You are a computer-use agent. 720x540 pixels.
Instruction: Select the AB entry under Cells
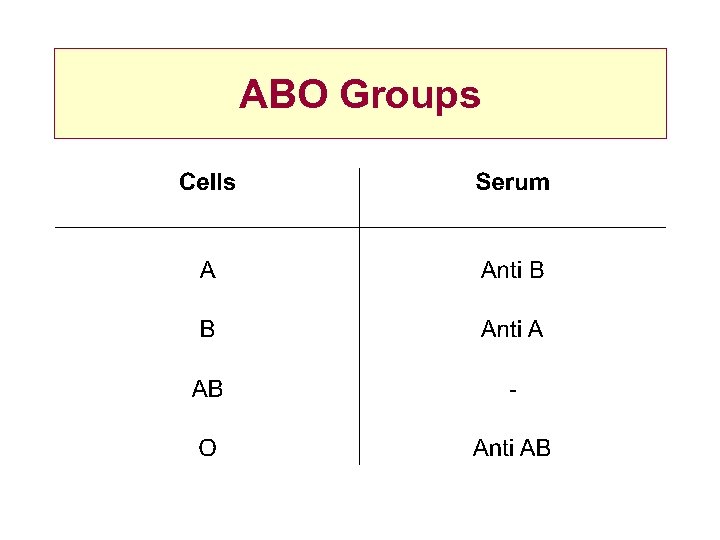pyautogui.click(x=207, y=389)
